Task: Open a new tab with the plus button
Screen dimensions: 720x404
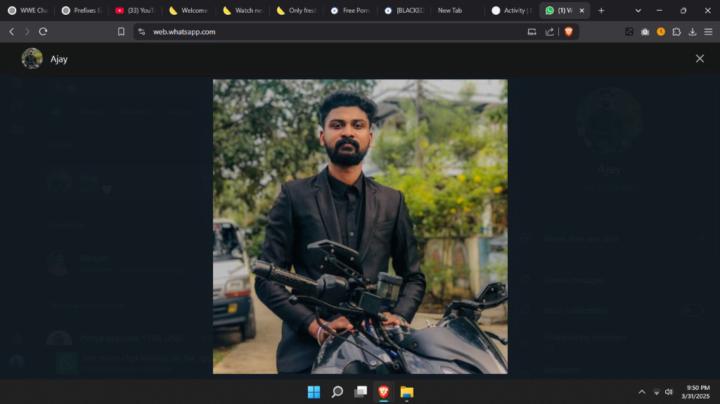Action: [x=601, y=10]
